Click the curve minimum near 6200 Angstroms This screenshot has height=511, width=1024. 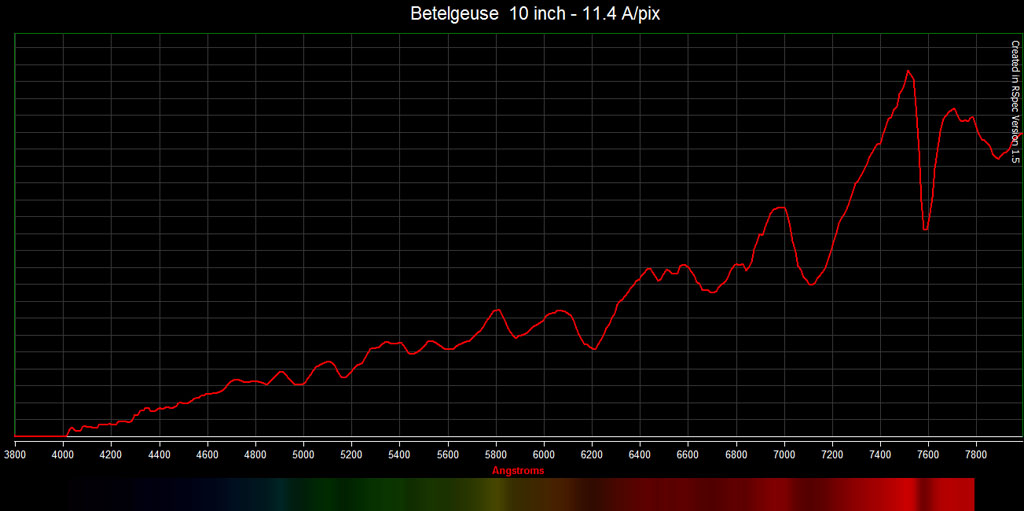coord(595,349)
